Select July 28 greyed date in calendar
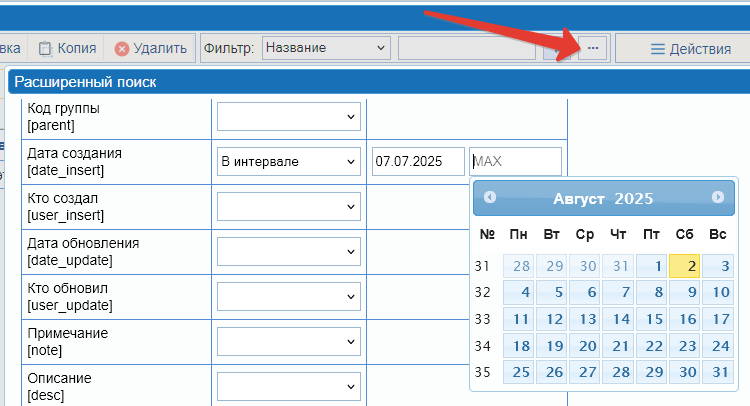This screenshot has width=750, height=406. click(x=518, y=266)
